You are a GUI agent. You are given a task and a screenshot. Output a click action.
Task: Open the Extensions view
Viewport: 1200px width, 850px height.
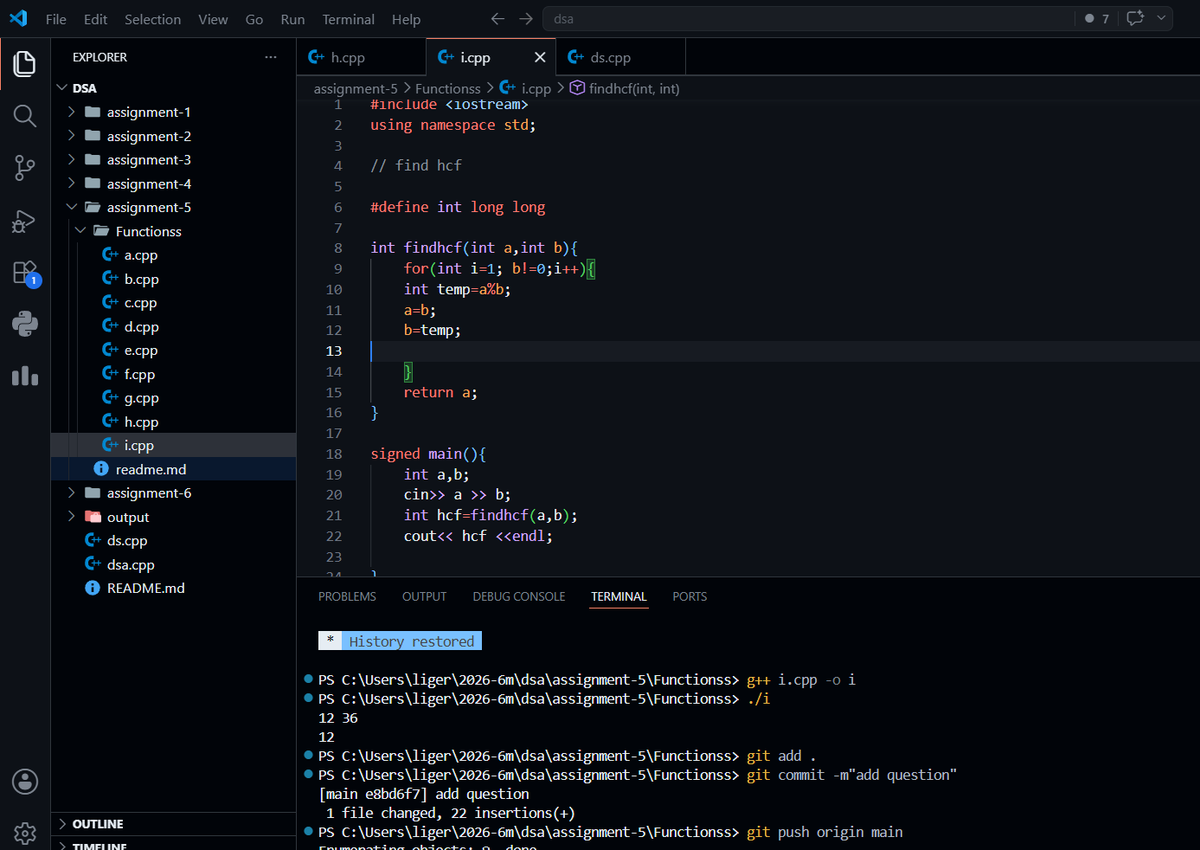(x=25, y=273)
